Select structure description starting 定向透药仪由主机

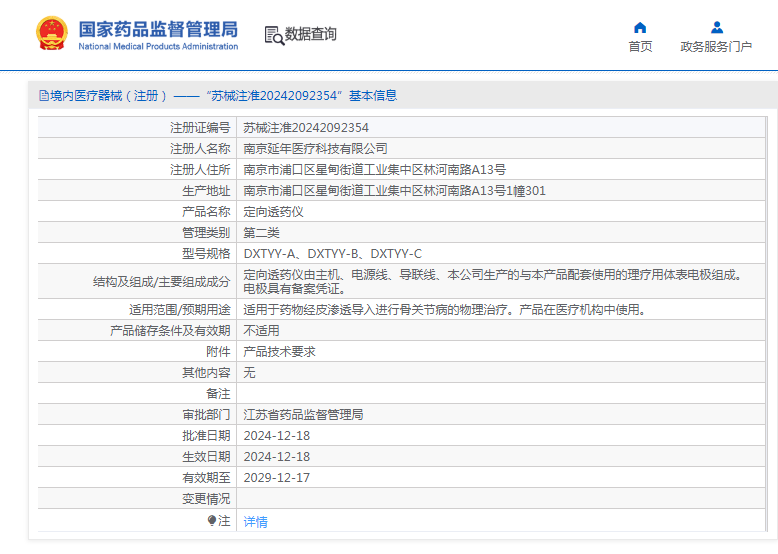(493, 281)
